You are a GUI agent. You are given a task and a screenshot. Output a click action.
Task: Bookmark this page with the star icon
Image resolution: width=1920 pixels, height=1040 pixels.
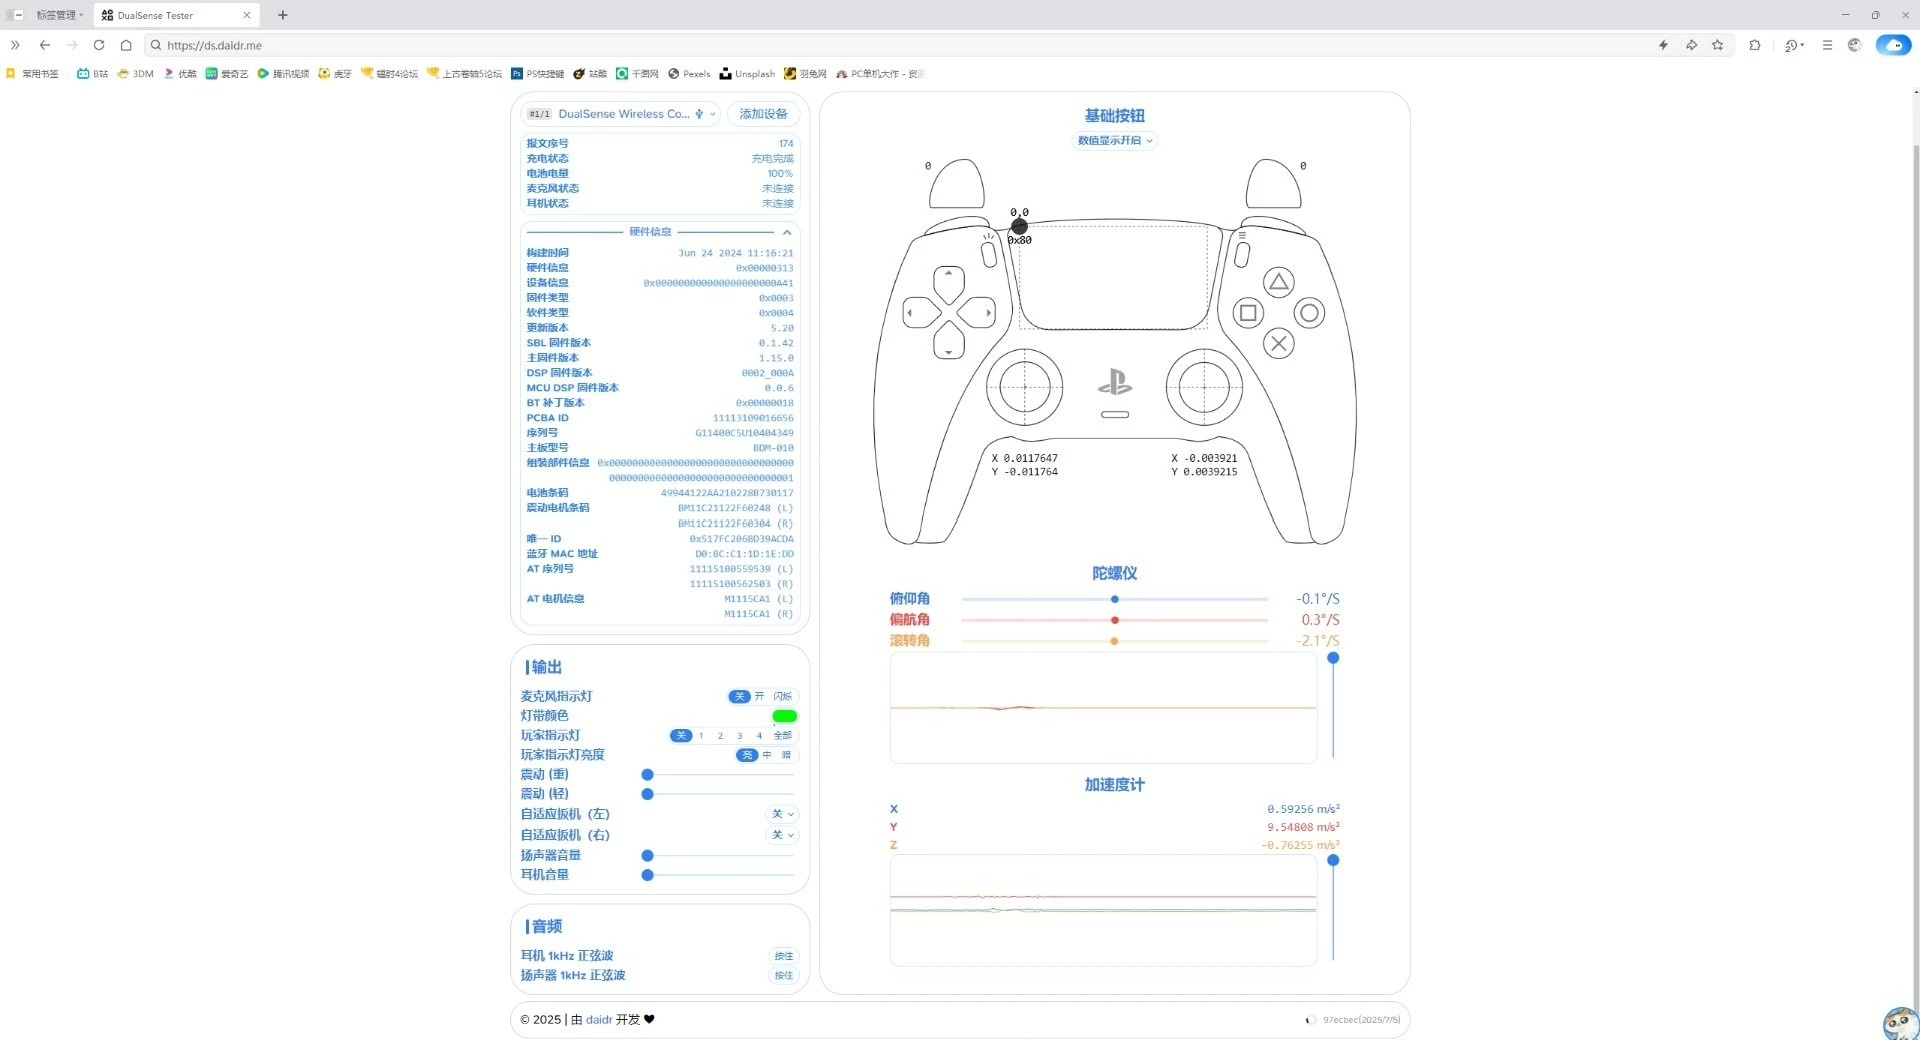pyautogui.click(x=1718, y=45)
